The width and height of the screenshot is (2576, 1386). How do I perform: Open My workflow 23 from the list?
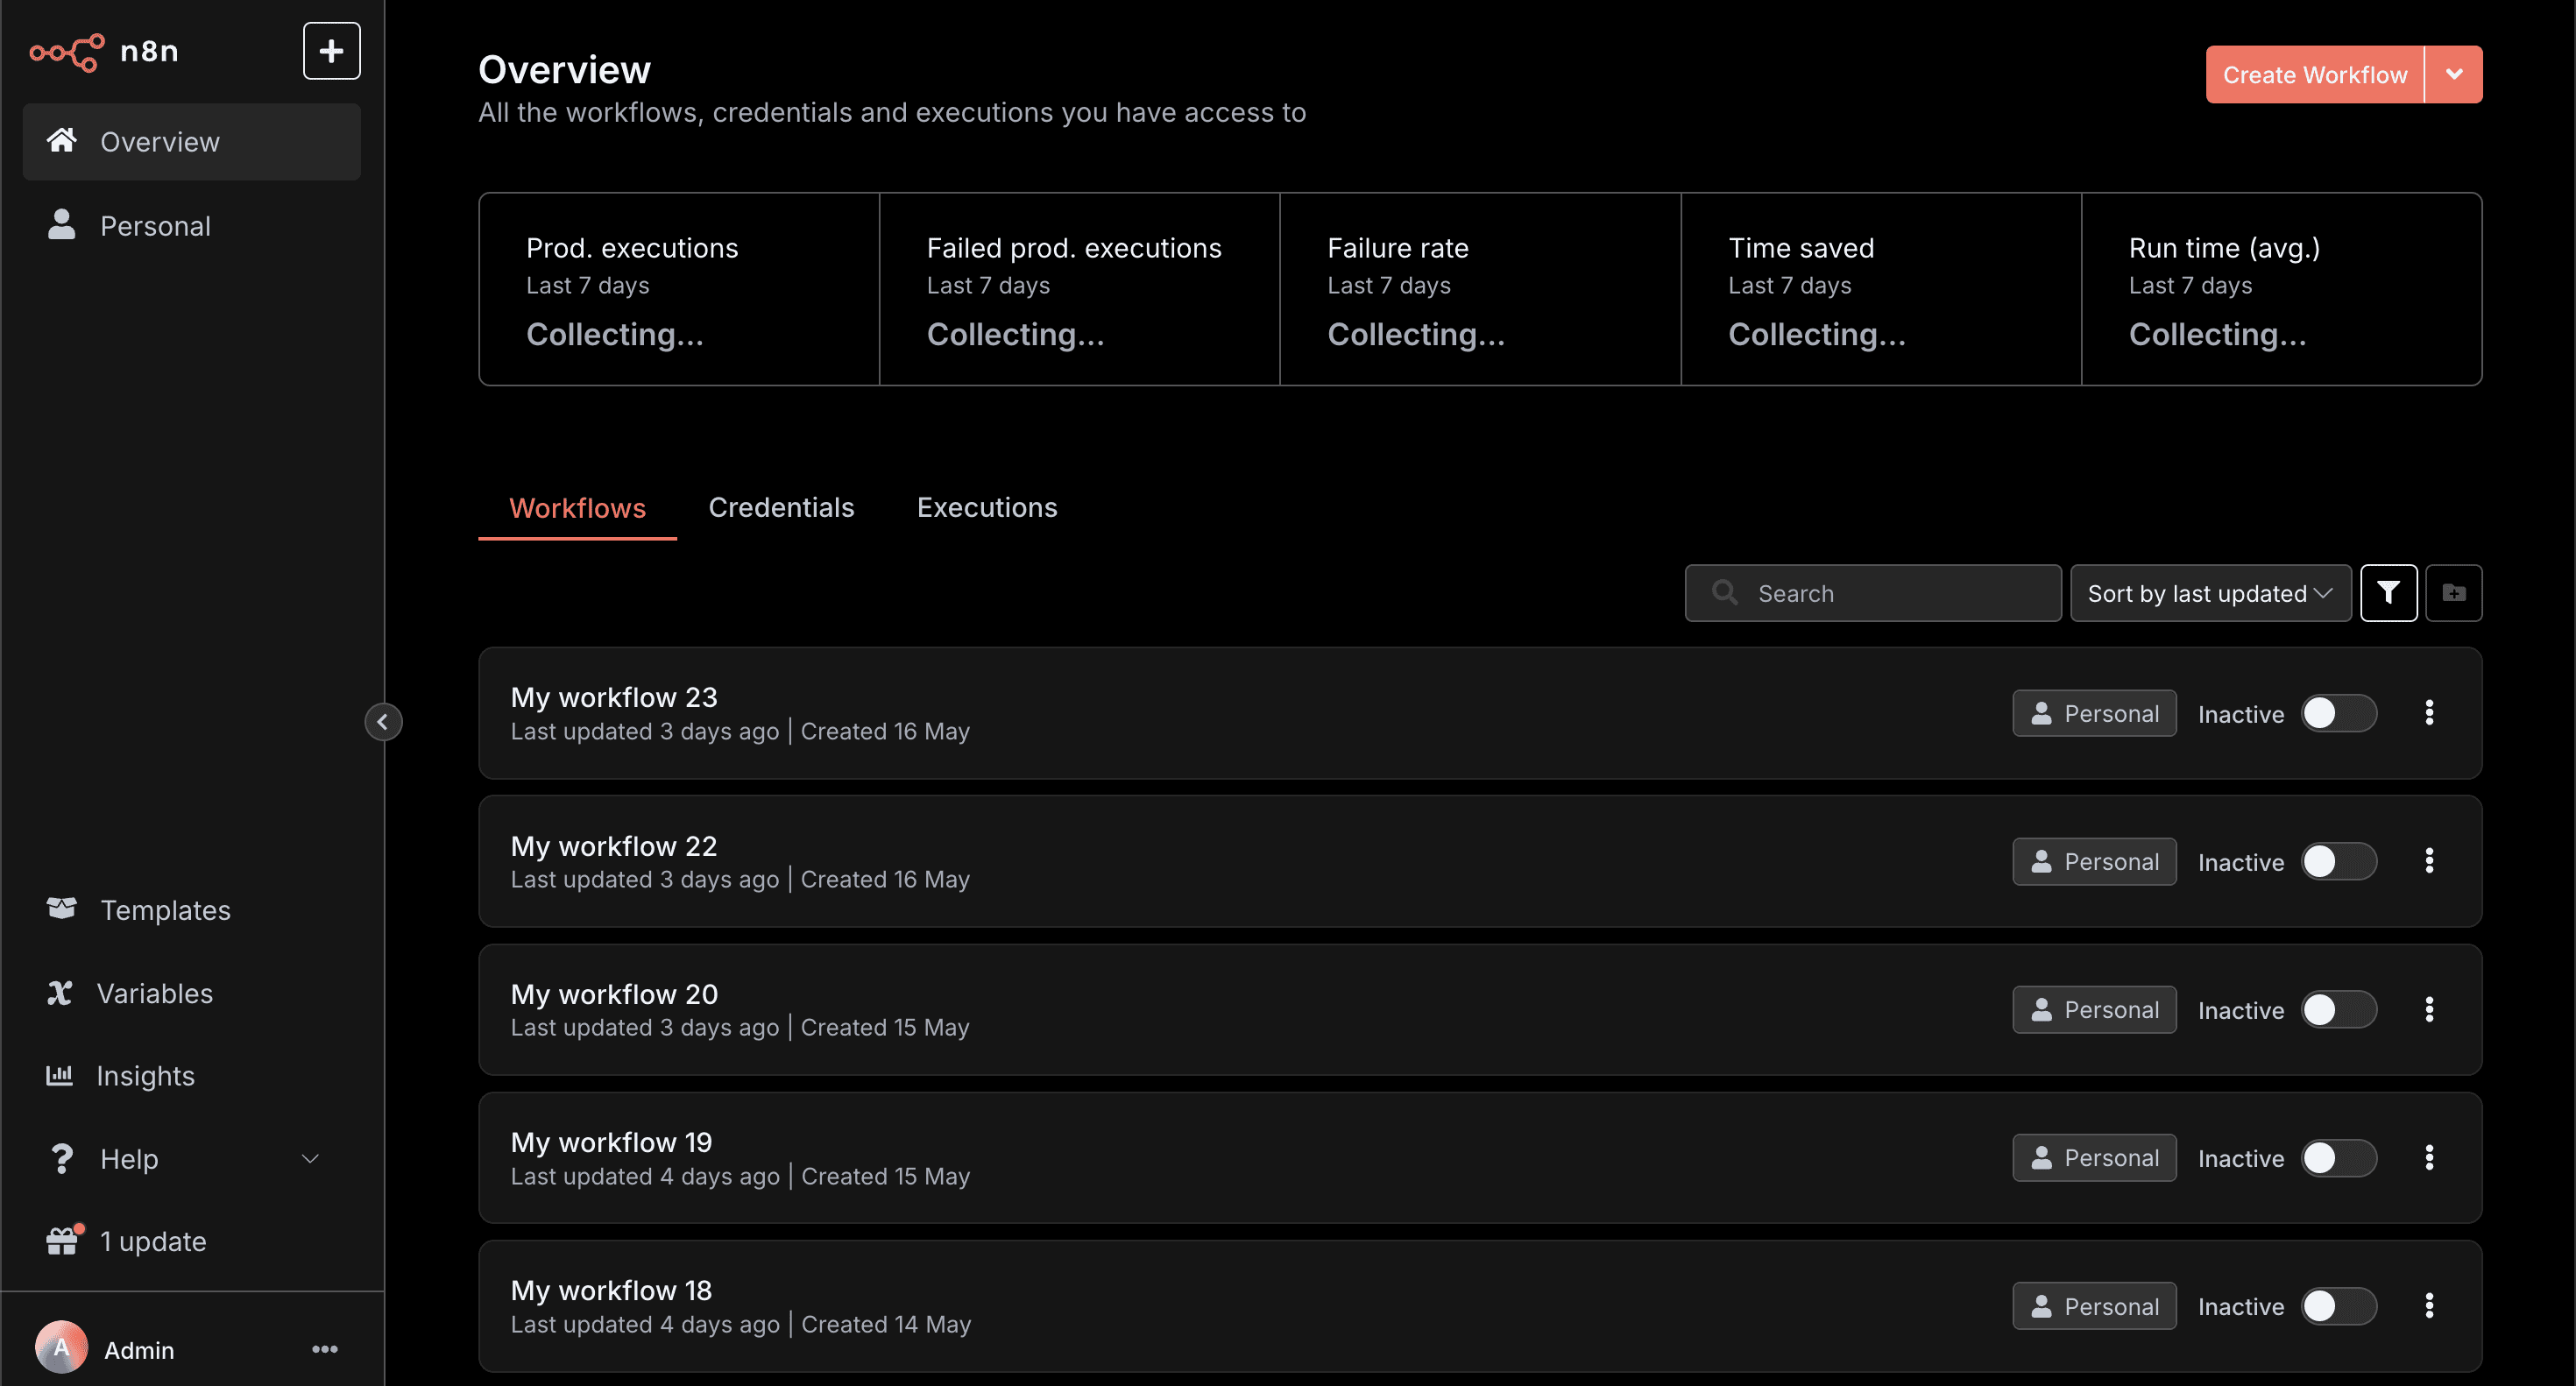(614, 697)
